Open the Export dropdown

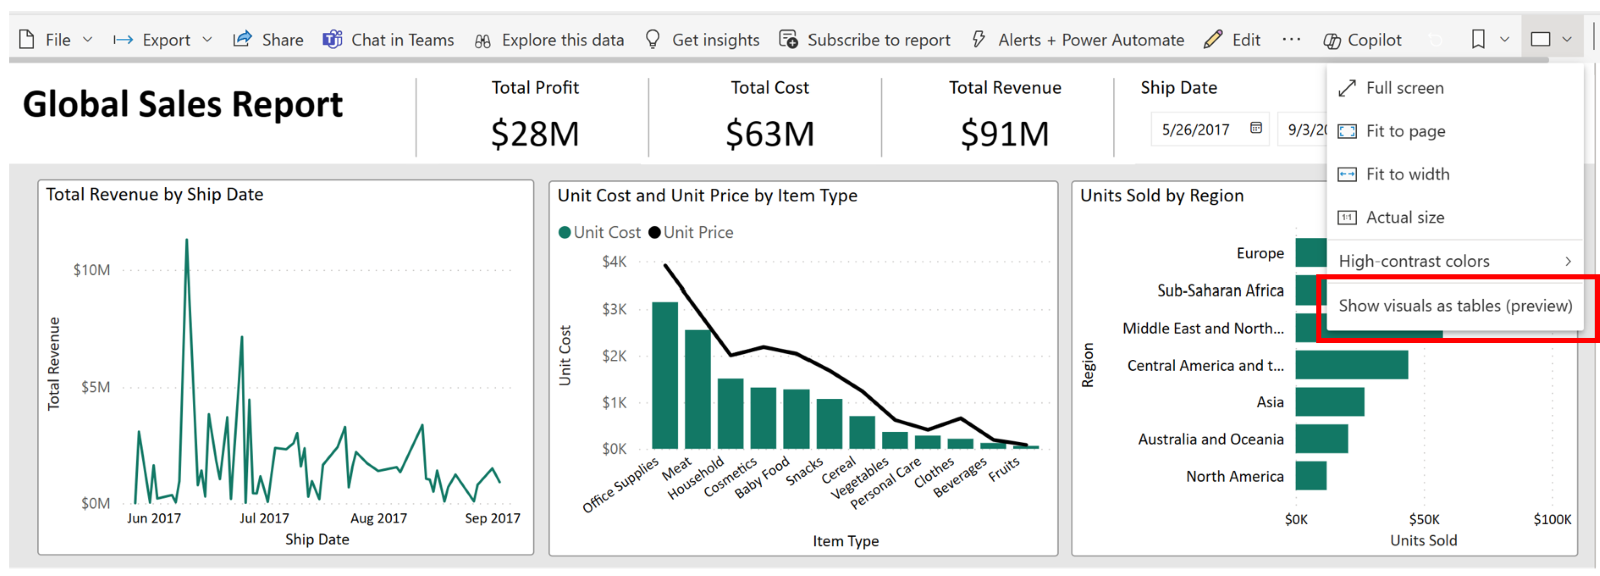[163, 40]
